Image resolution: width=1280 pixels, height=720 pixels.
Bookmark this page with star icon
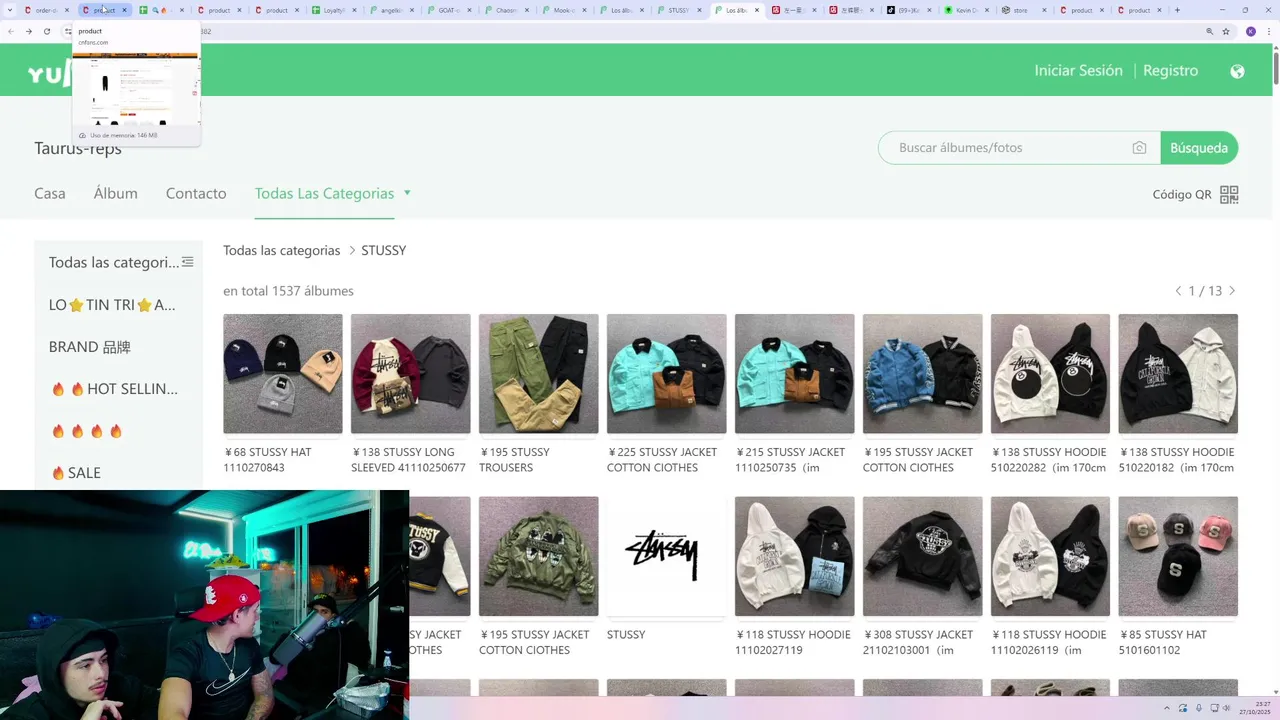coord(1226,31)
